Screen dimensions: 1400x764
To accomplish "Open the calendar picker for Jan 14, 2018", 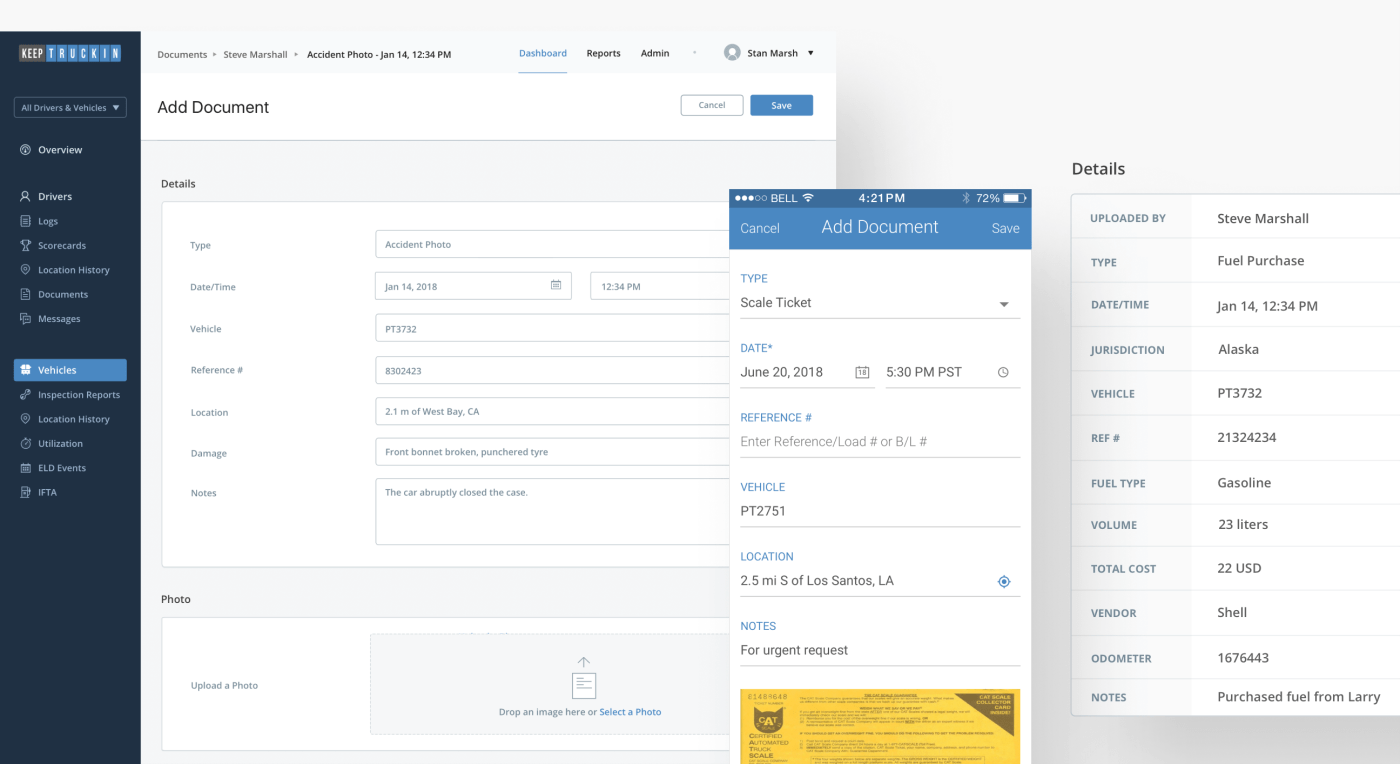I will click(x=556, y=285).
